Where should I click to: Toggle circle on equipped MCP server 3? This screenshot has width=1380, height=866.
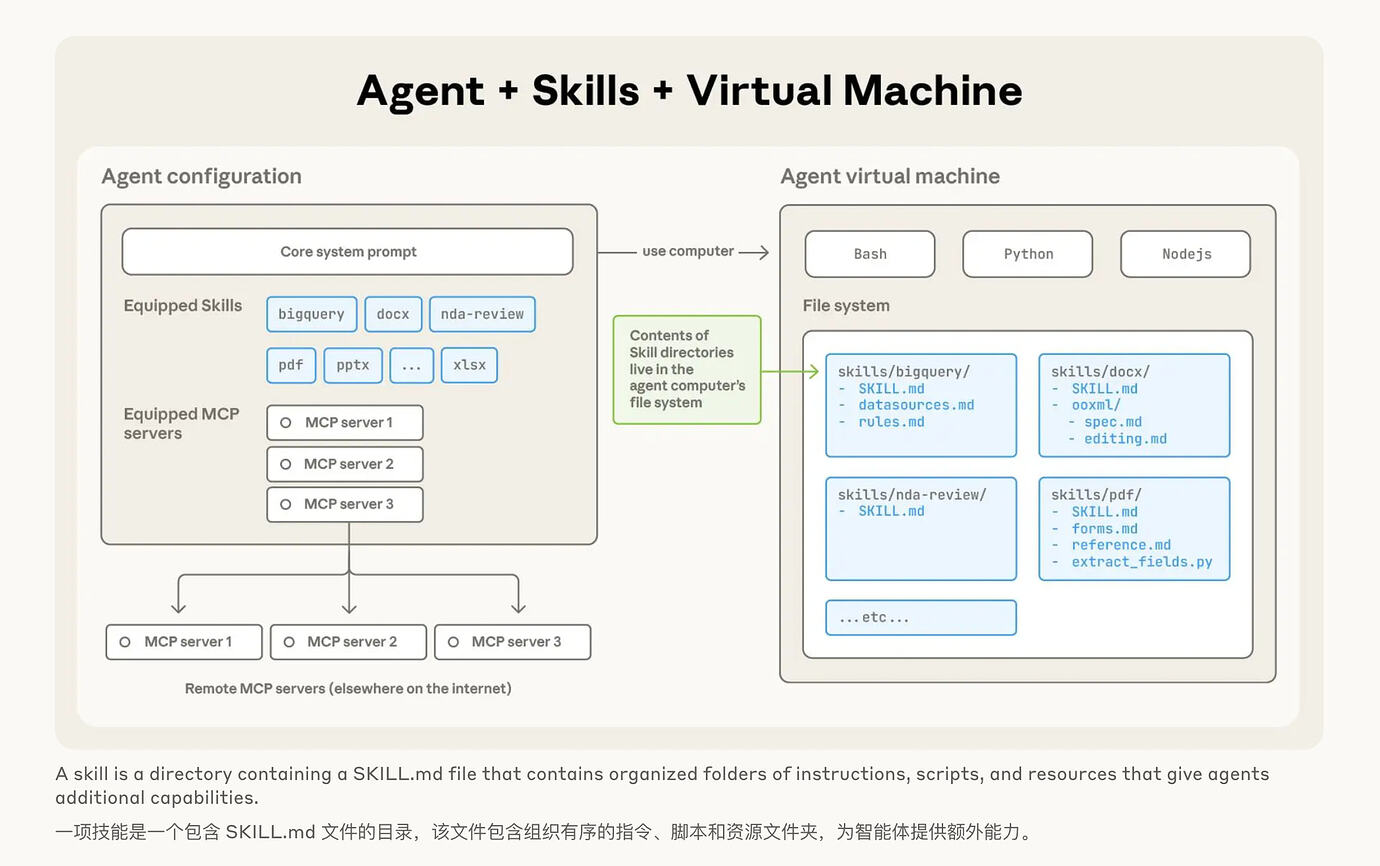(x=285, y=505)
